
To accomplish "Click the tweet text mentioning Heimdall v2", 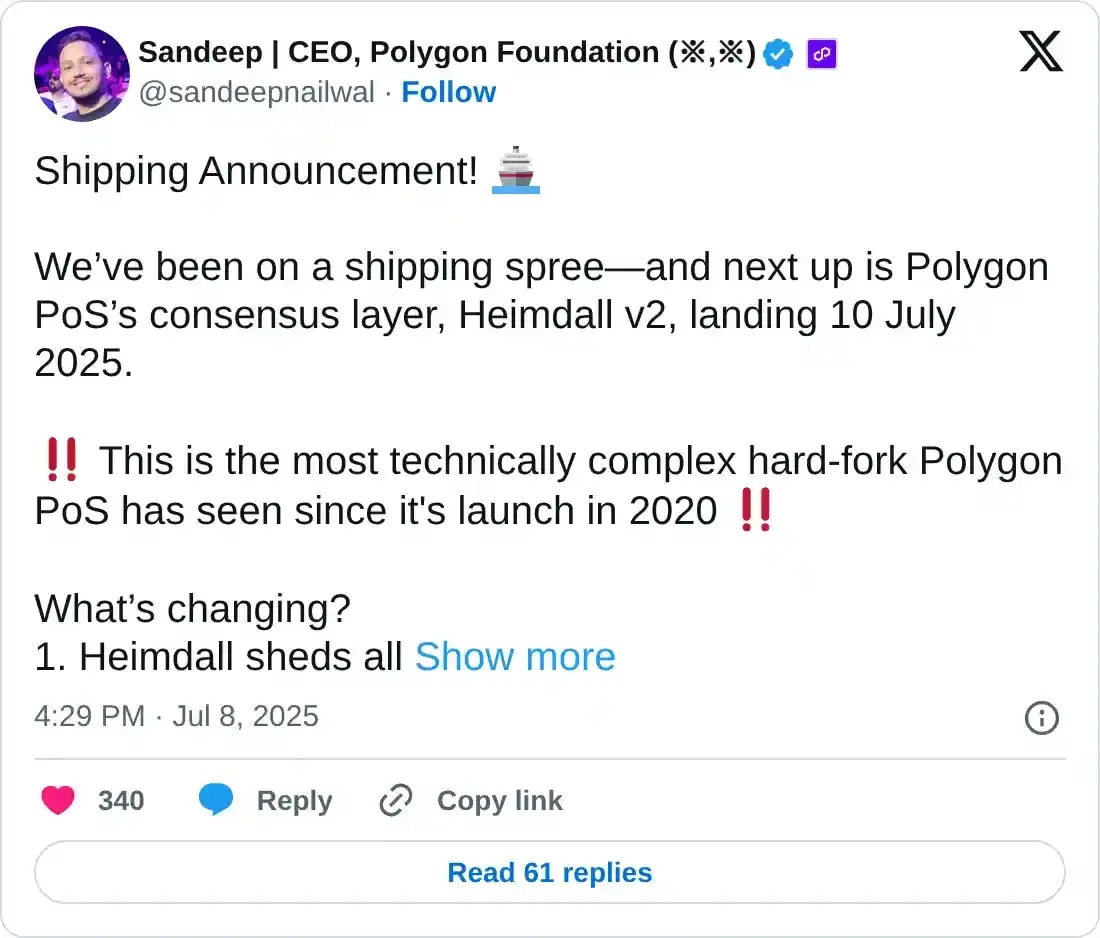I will (540, 315).
